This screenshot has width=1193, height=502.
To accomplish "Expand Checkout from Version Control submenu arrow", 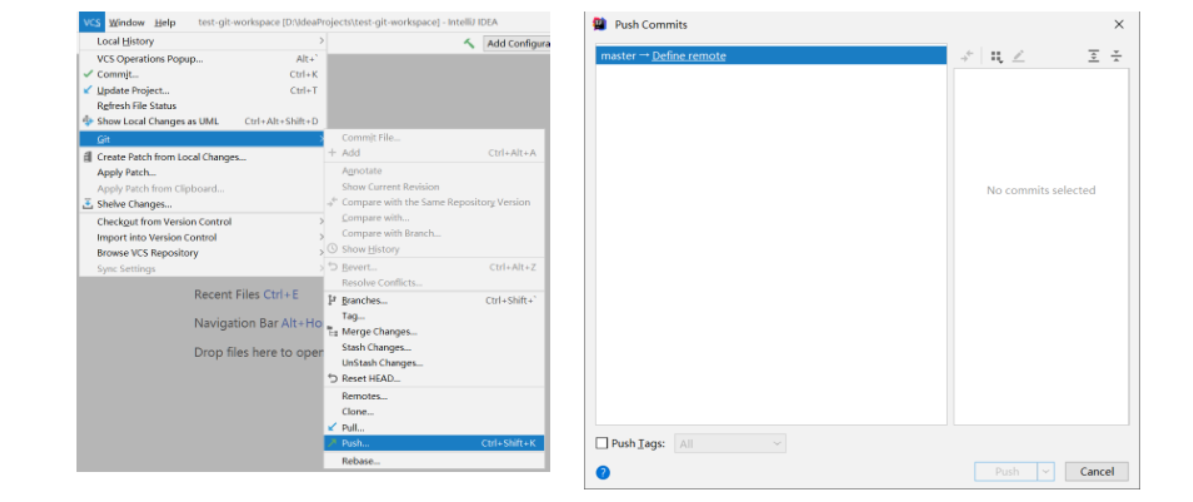I will pyautogui.click(x=321, y=222).
